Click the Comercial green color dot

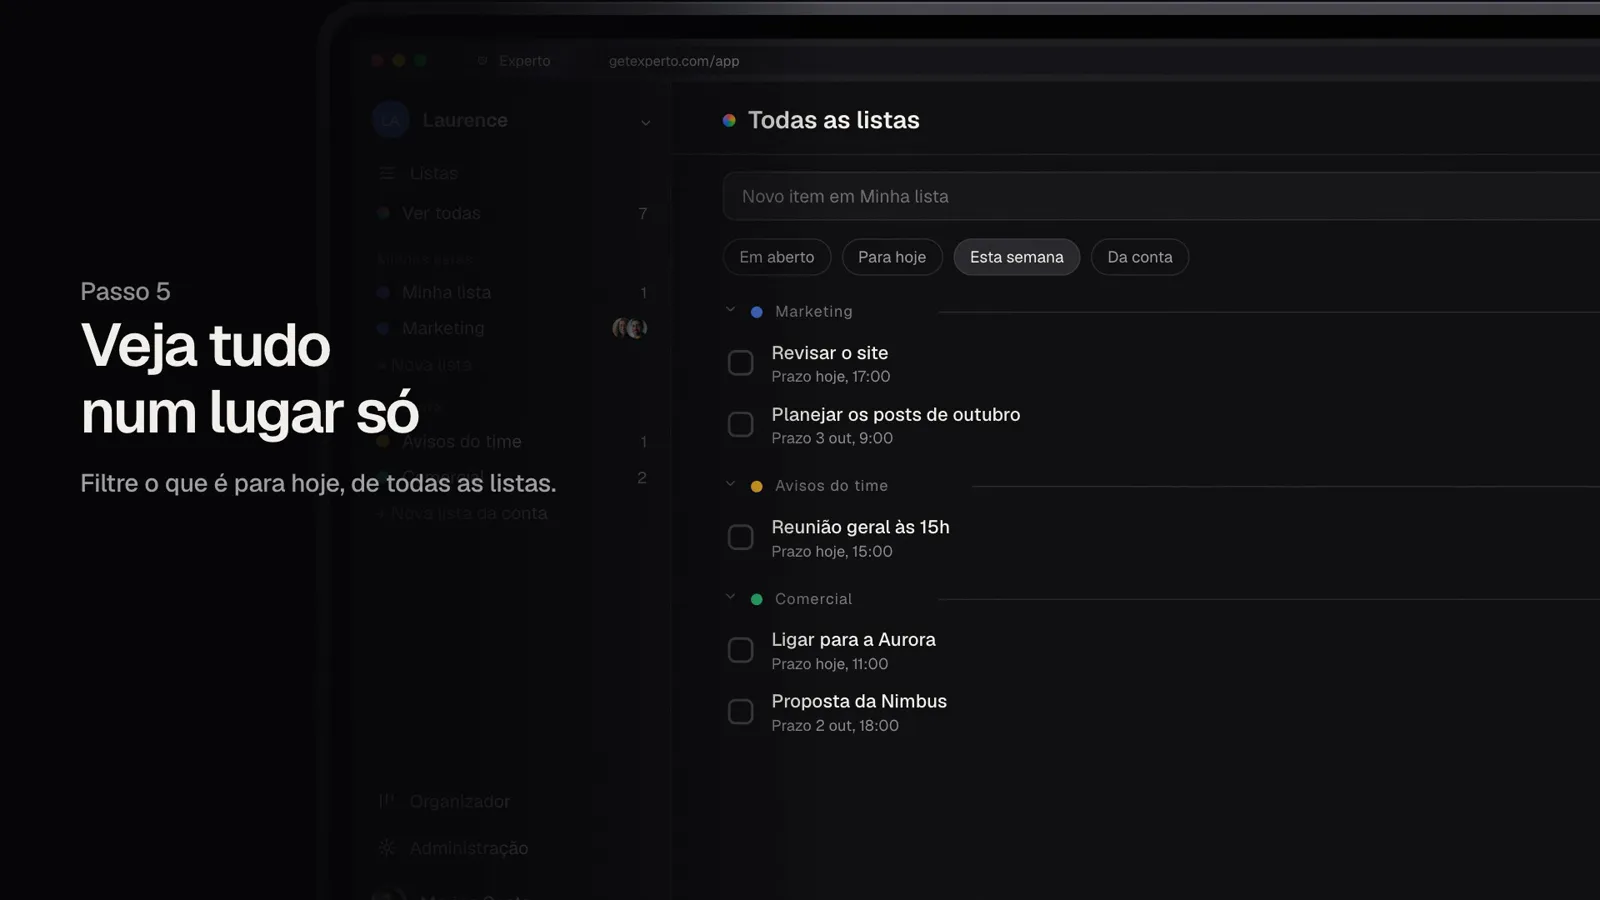(x=757, y=599)
